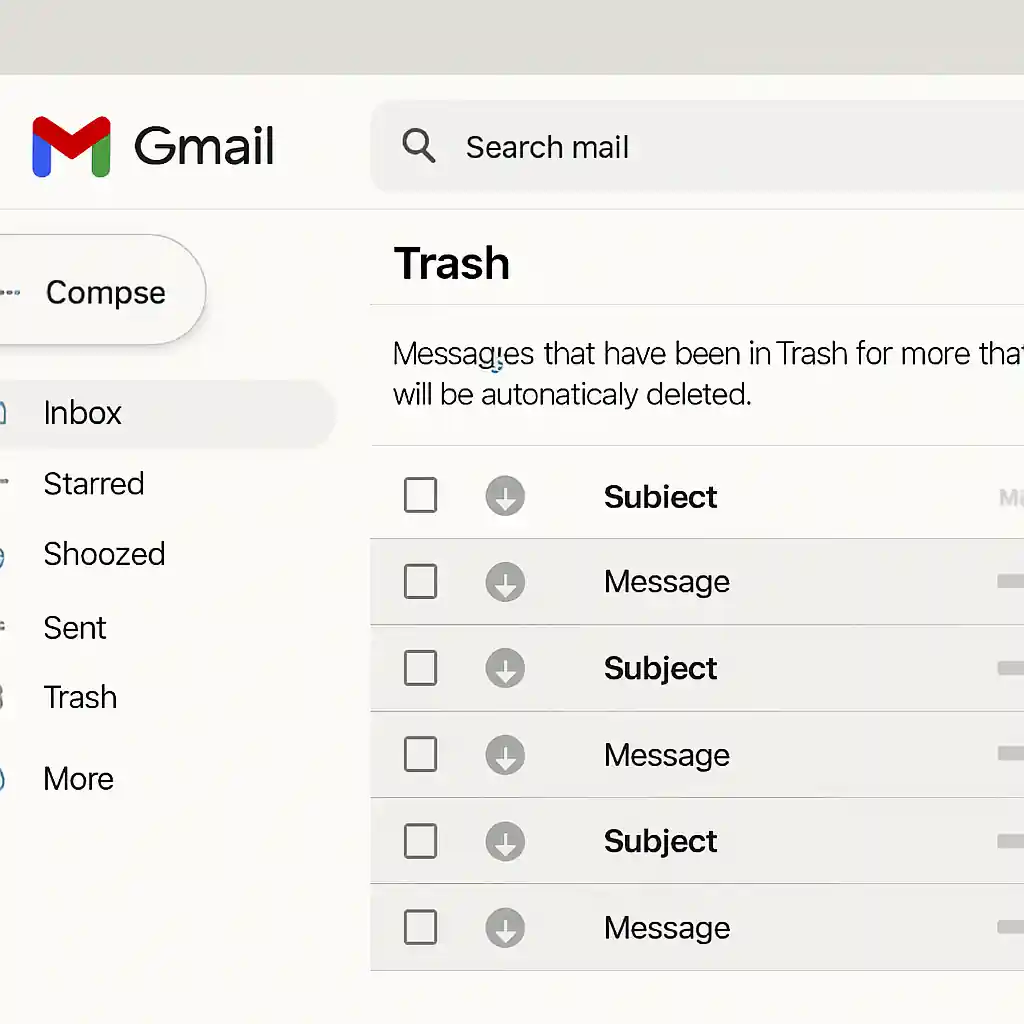
Task: Open the Inbox from the sidebar
Action: click(x=83, y=413)
